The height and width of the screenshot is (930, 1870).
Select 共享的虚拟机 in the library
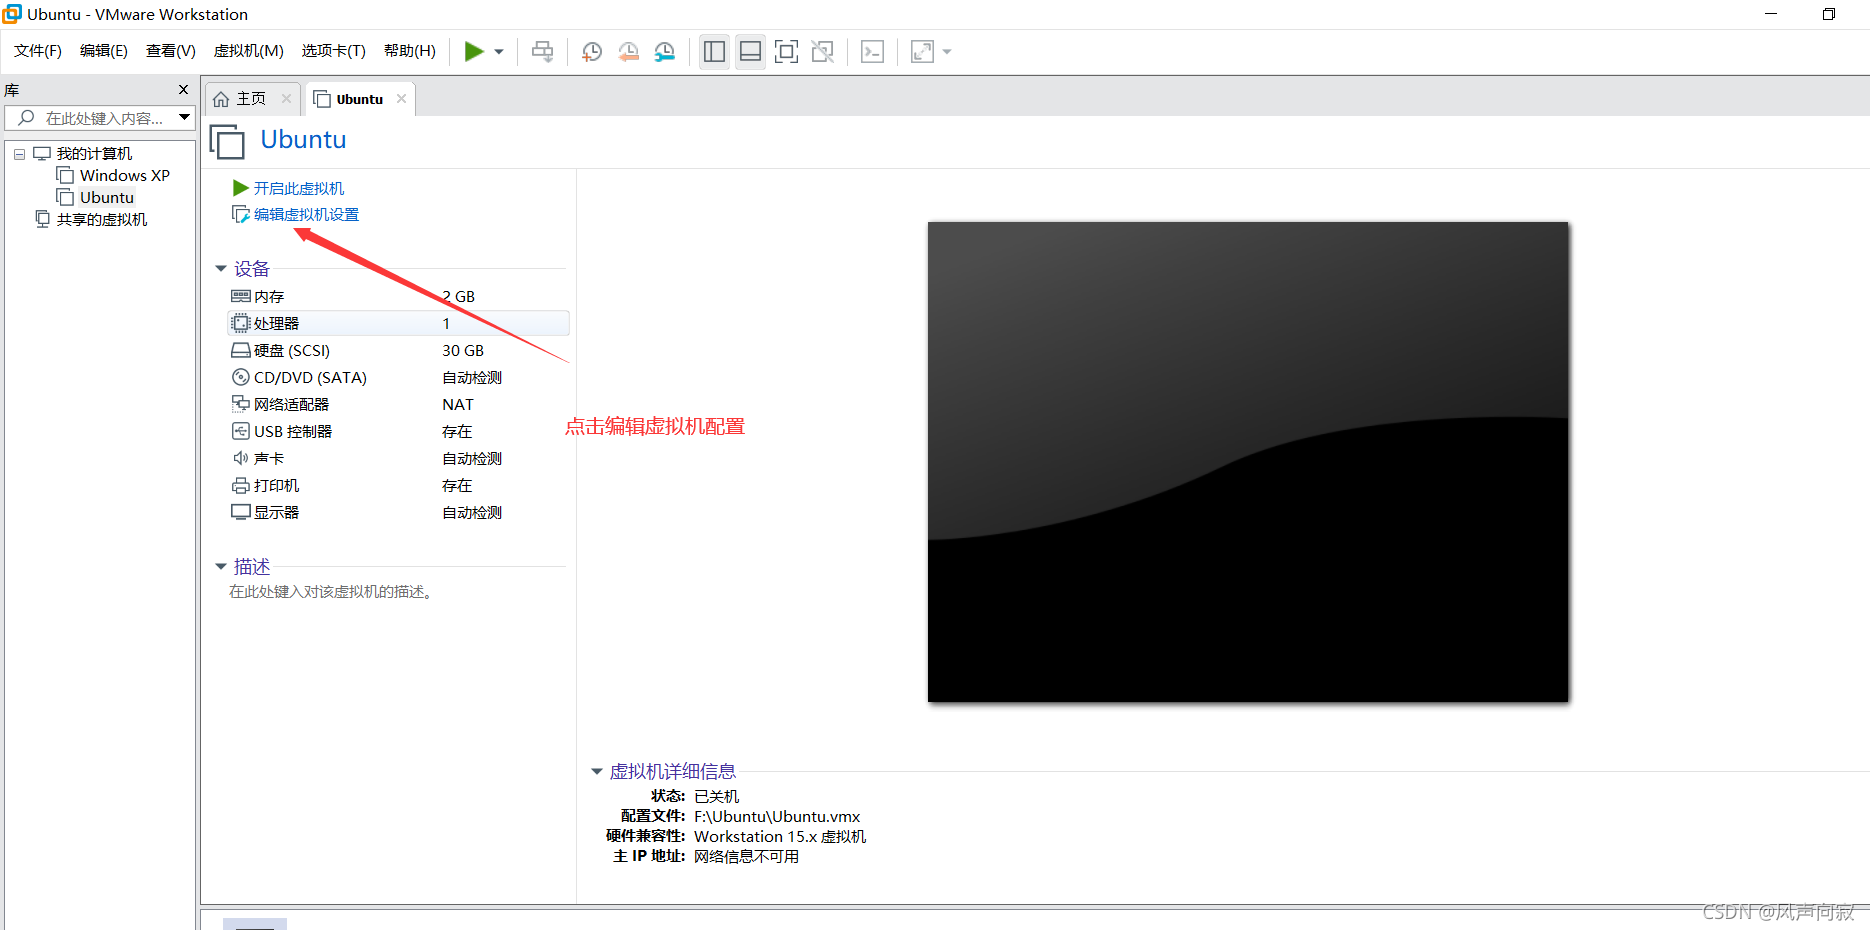pyautogui.click(x=102, y=220)
